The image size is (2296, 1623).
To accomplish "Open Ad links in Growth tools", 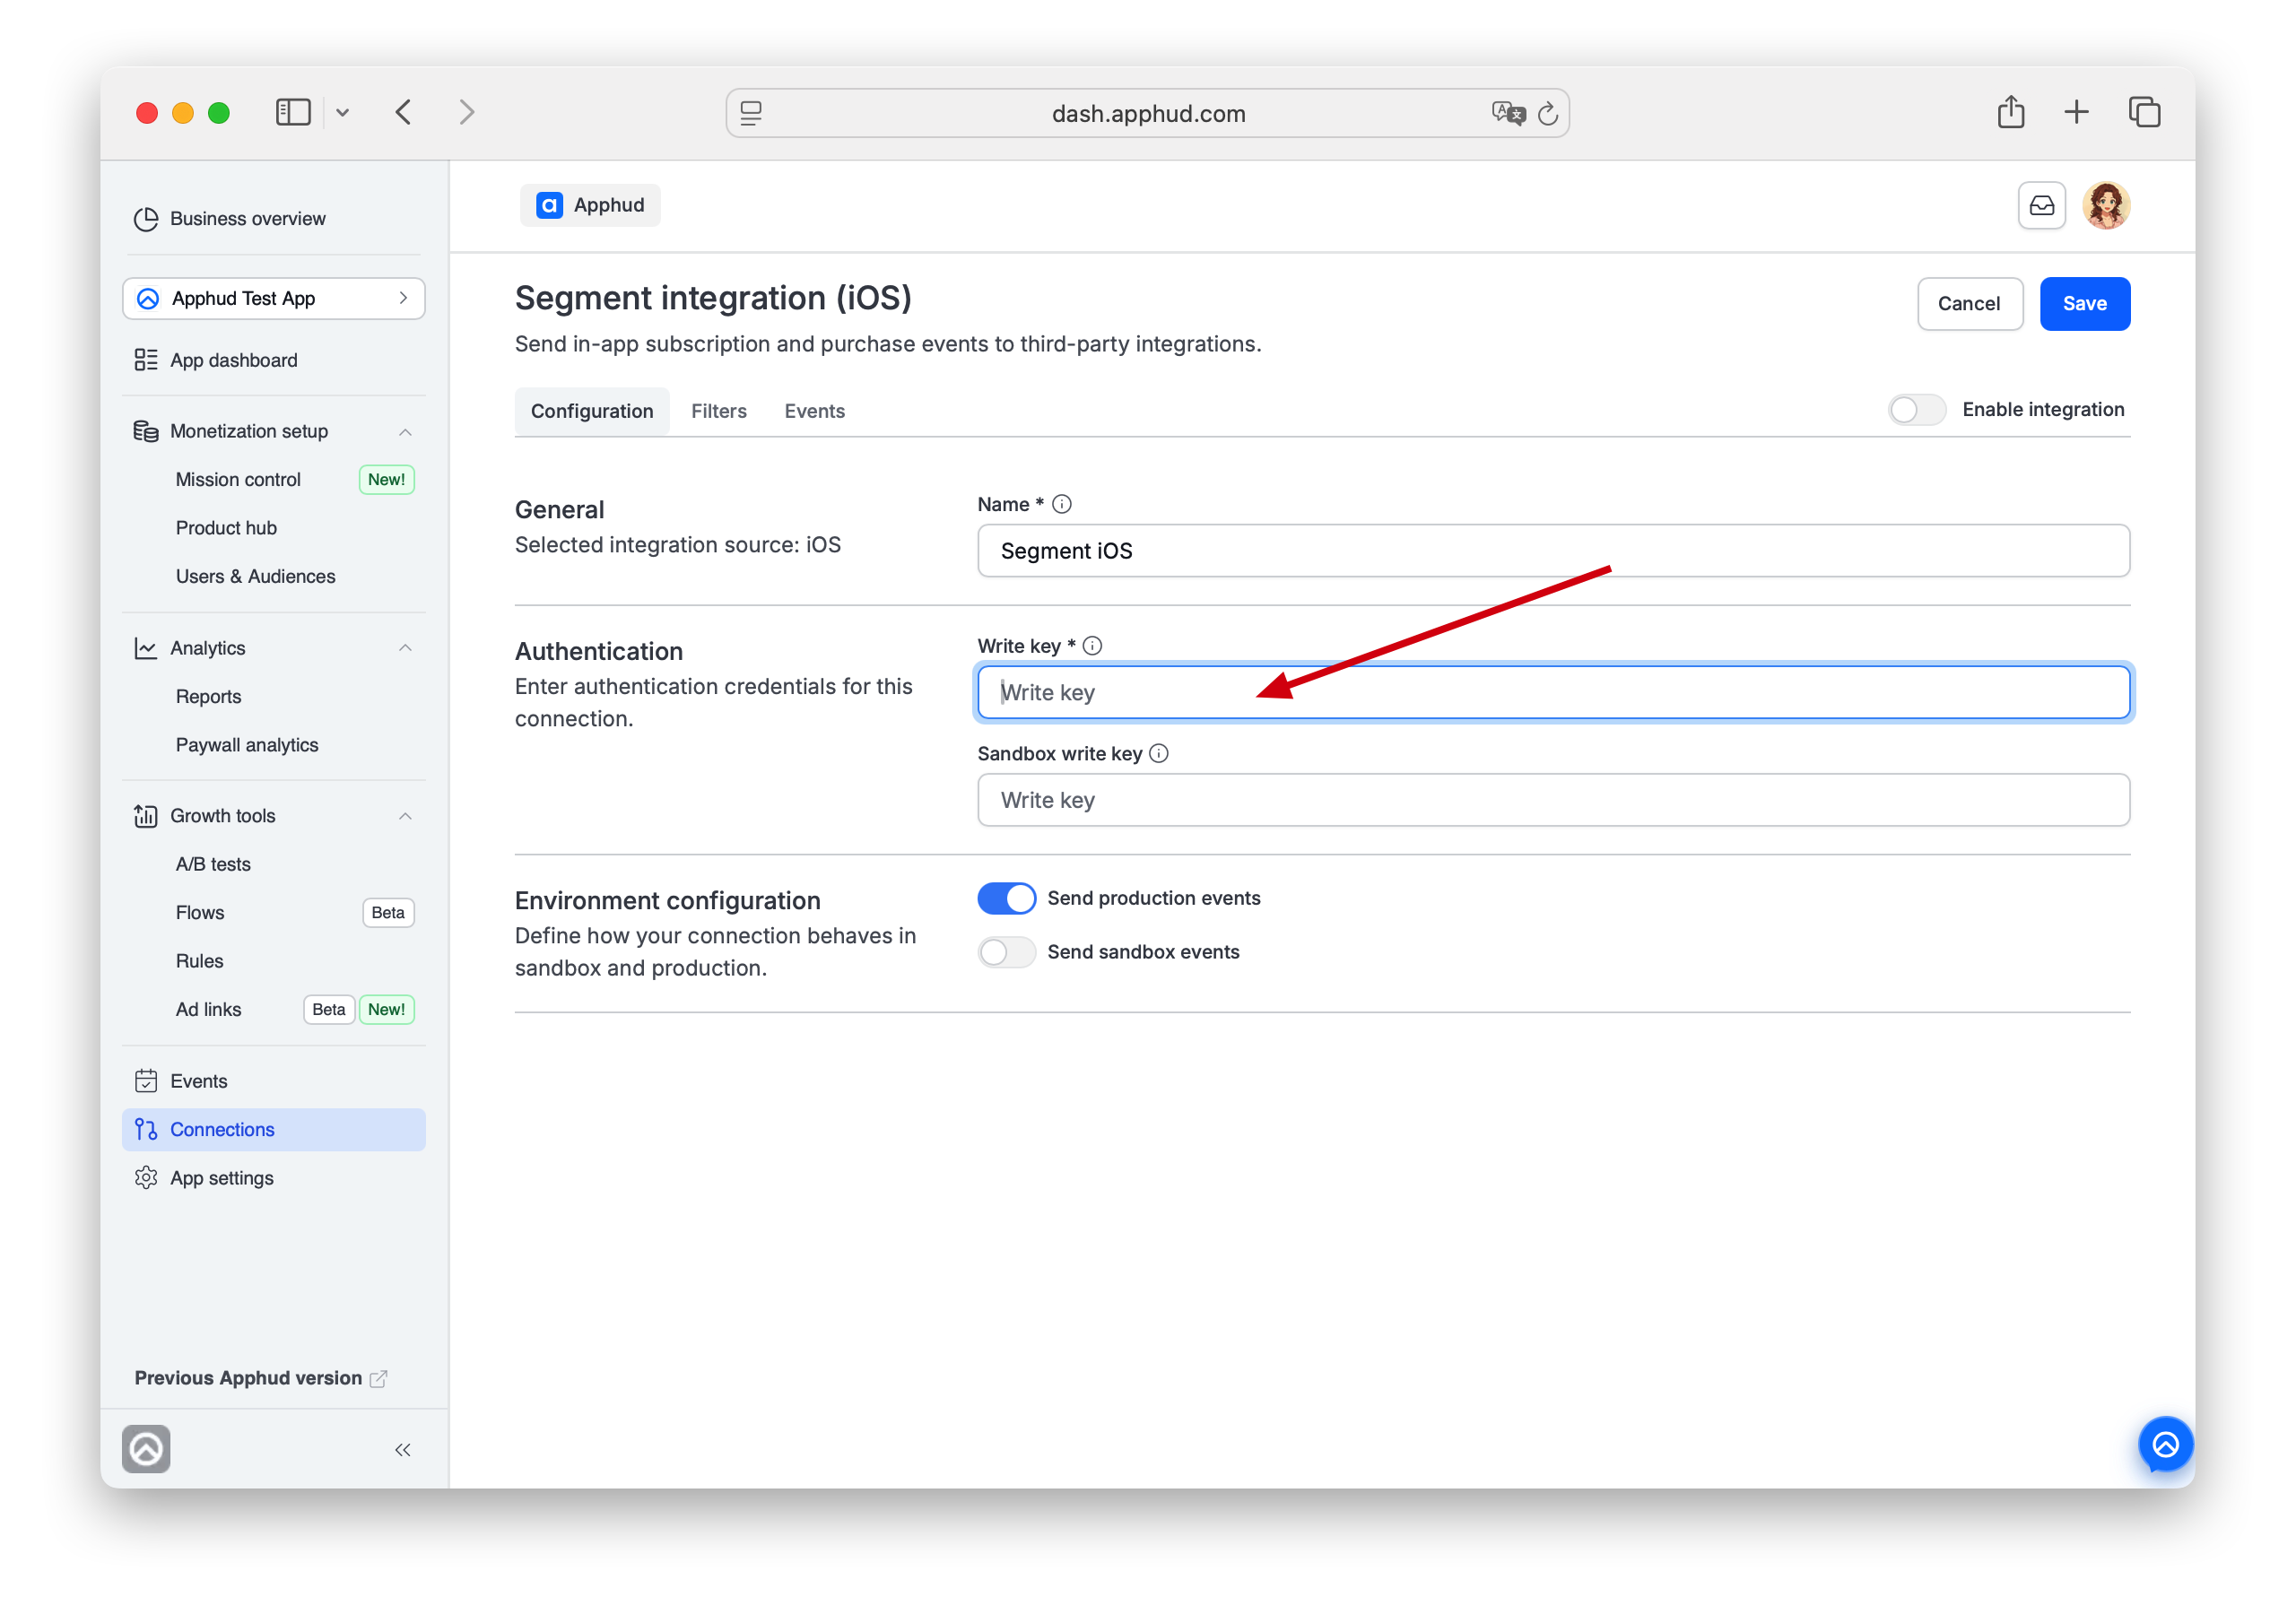I will coord(208,1009).
